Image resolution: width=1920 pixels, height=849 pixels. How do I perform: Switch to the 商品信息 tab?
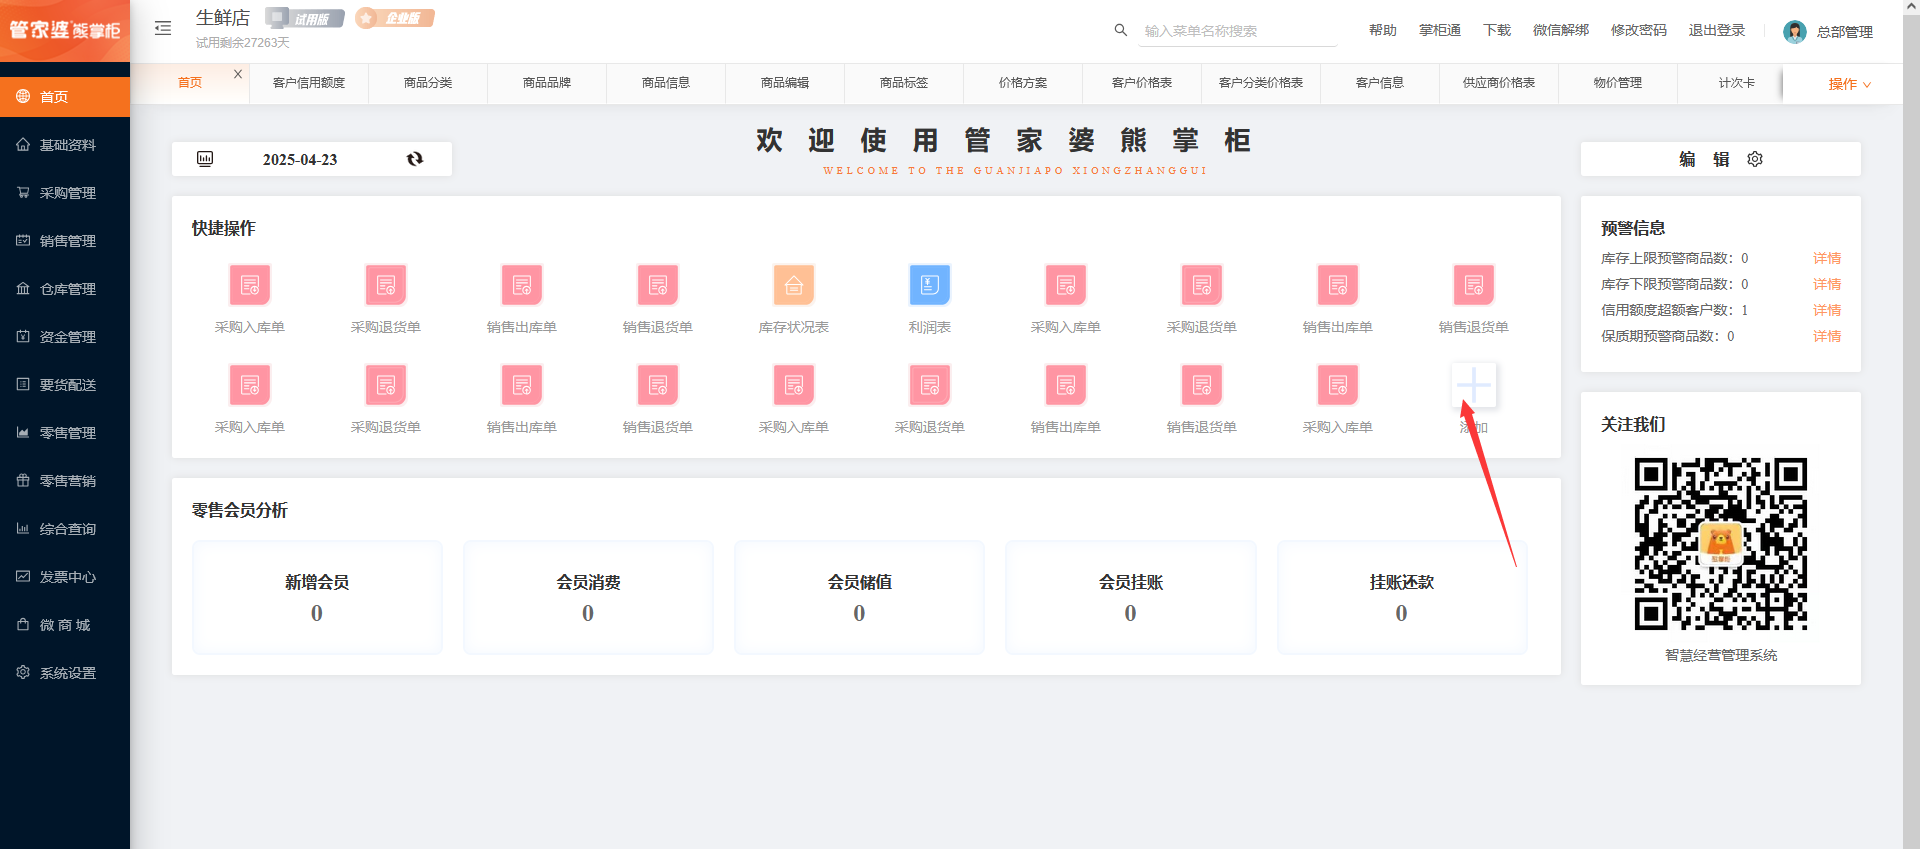click(666, 83)
